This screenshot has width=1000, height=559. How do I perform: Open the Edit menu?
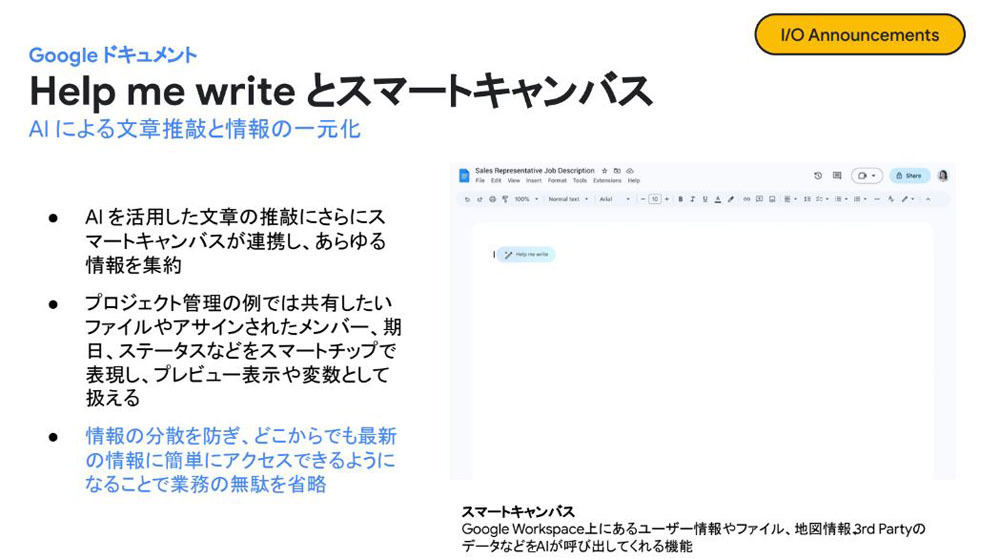(x=496, y=180)
